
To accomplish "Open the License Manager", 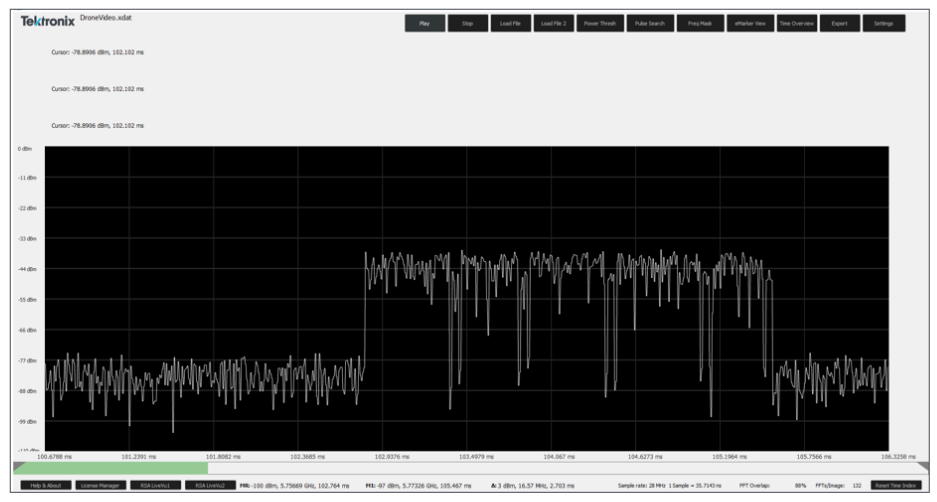I will [99, 485].
